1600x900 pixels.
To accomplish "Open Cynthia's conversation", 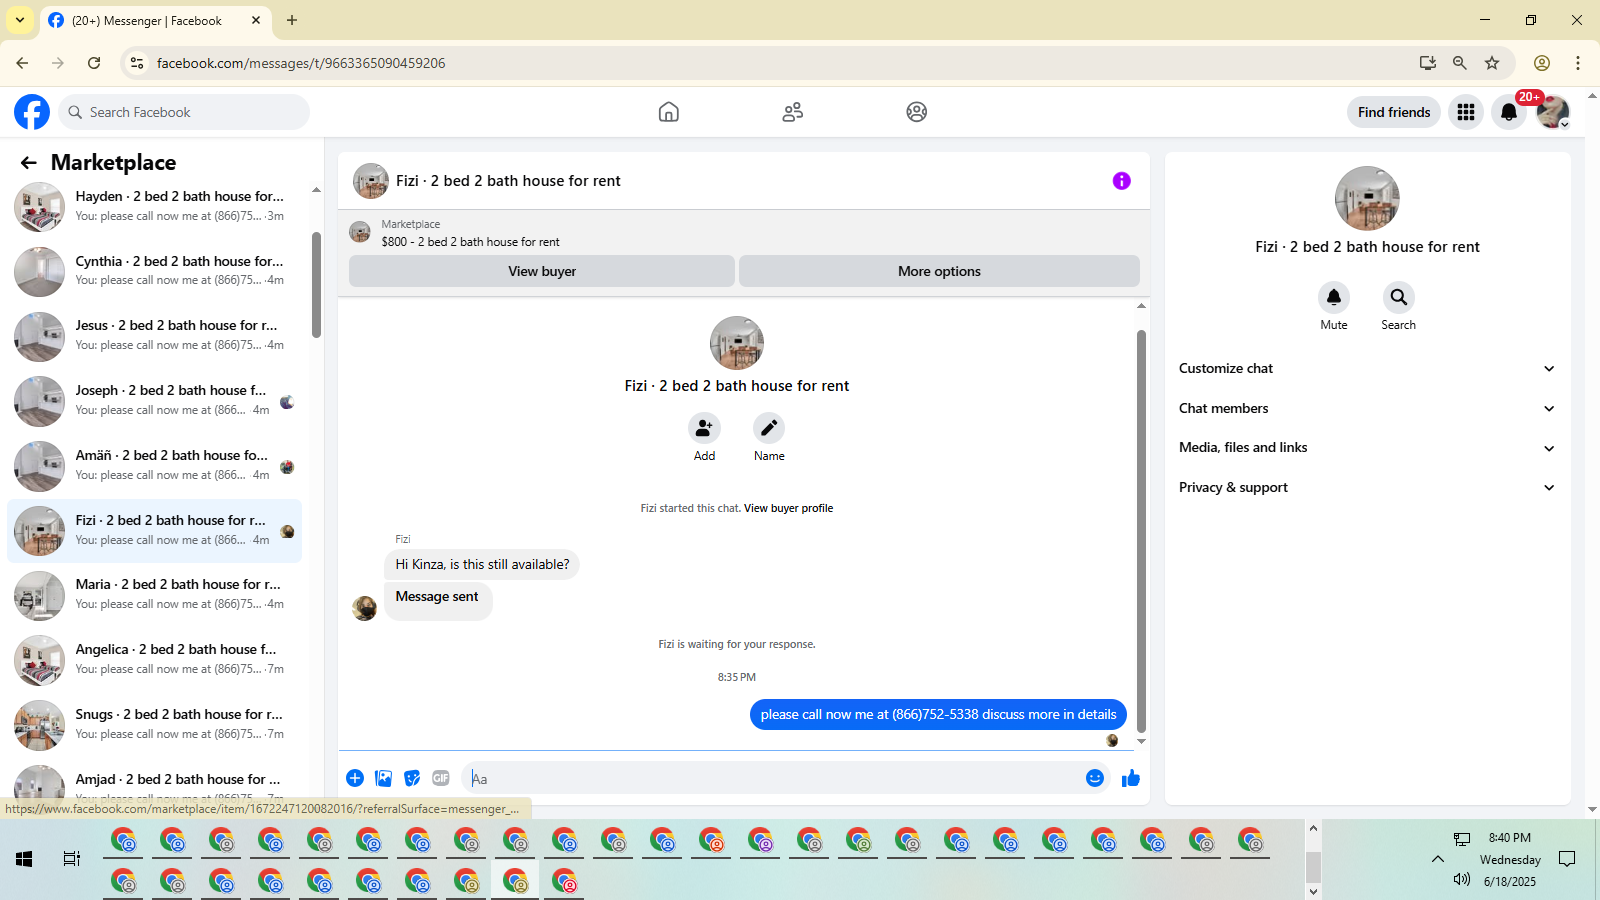I will point(155,271).
